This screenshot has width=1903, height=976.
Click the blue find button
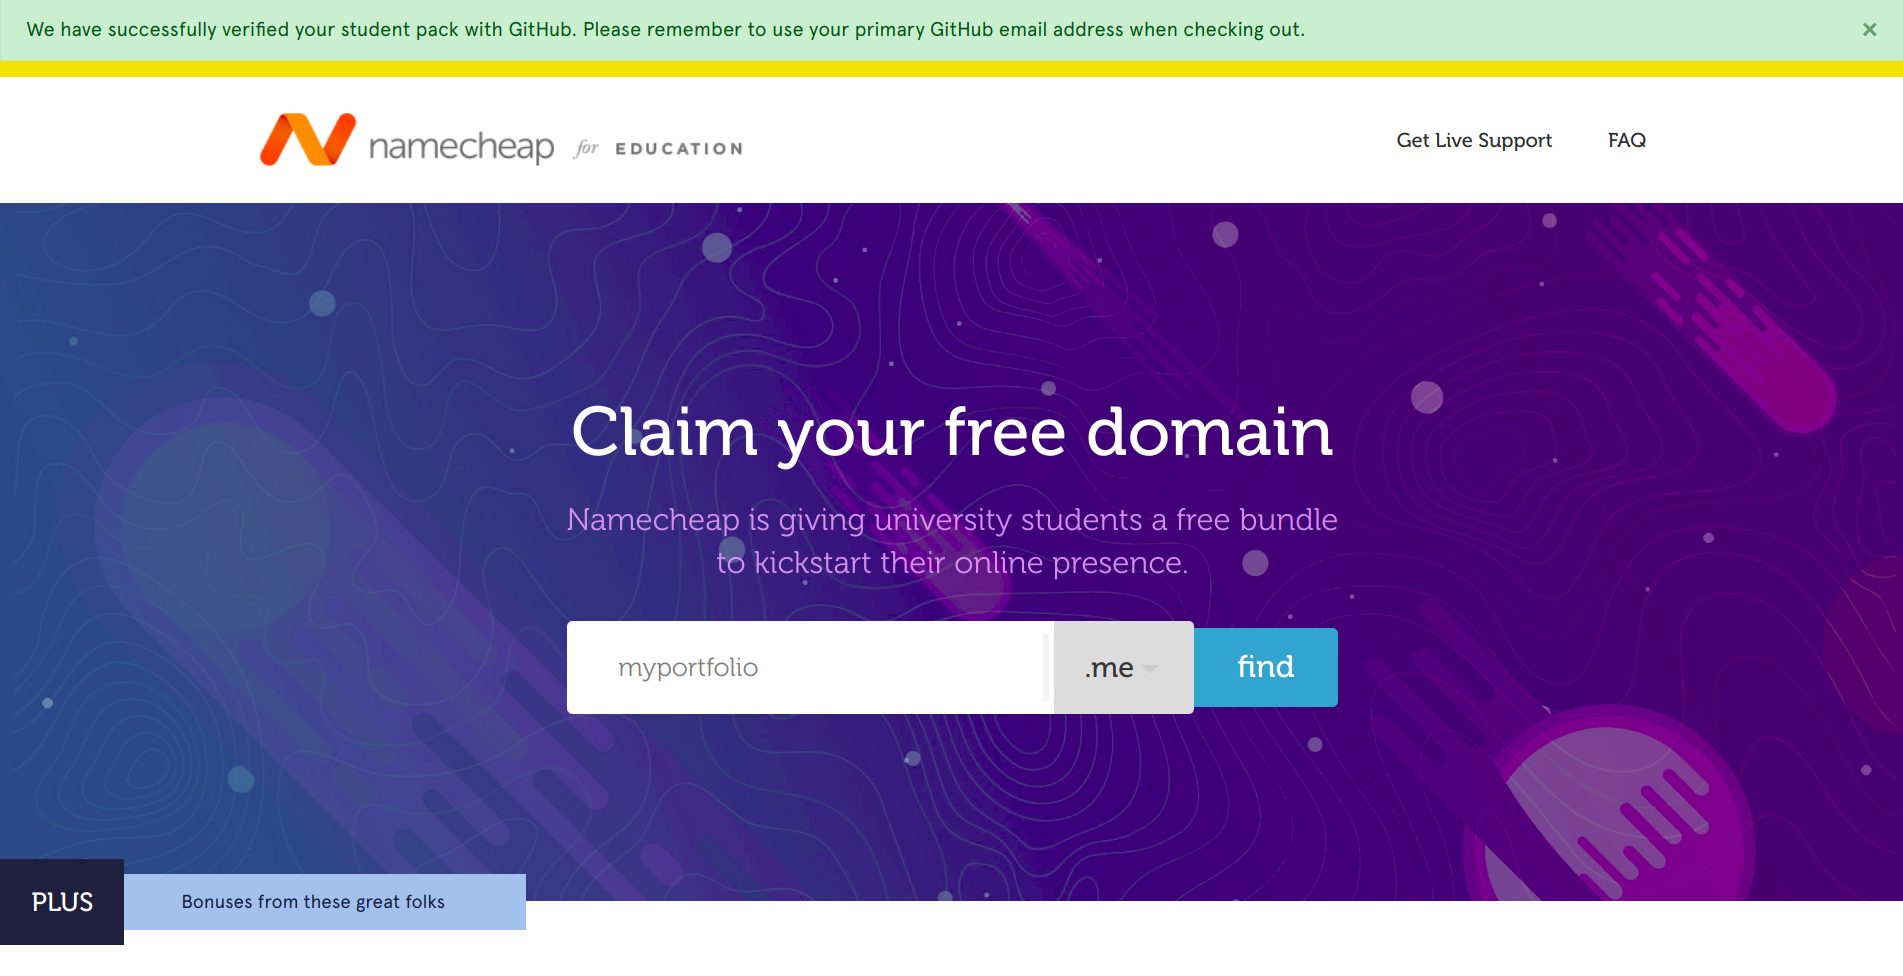(x=1266, y=667)
